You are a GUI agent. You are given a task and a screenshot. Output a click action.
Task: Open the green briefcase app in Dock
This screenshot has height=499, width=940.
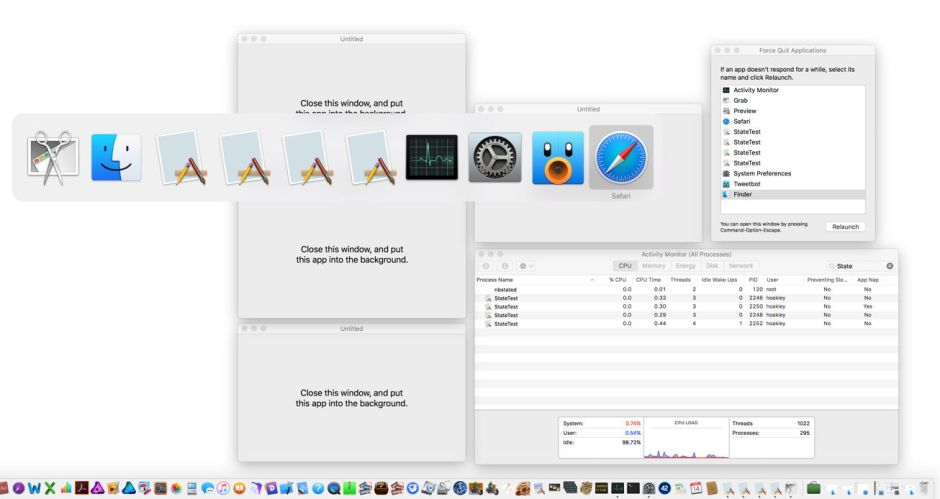coord(814,488)
